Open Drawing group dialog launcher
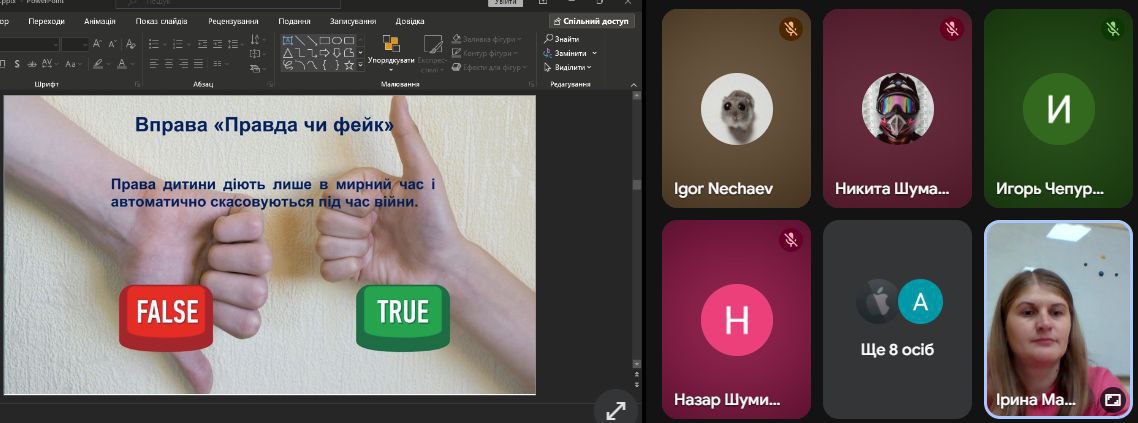 click(x=531, y=84)
